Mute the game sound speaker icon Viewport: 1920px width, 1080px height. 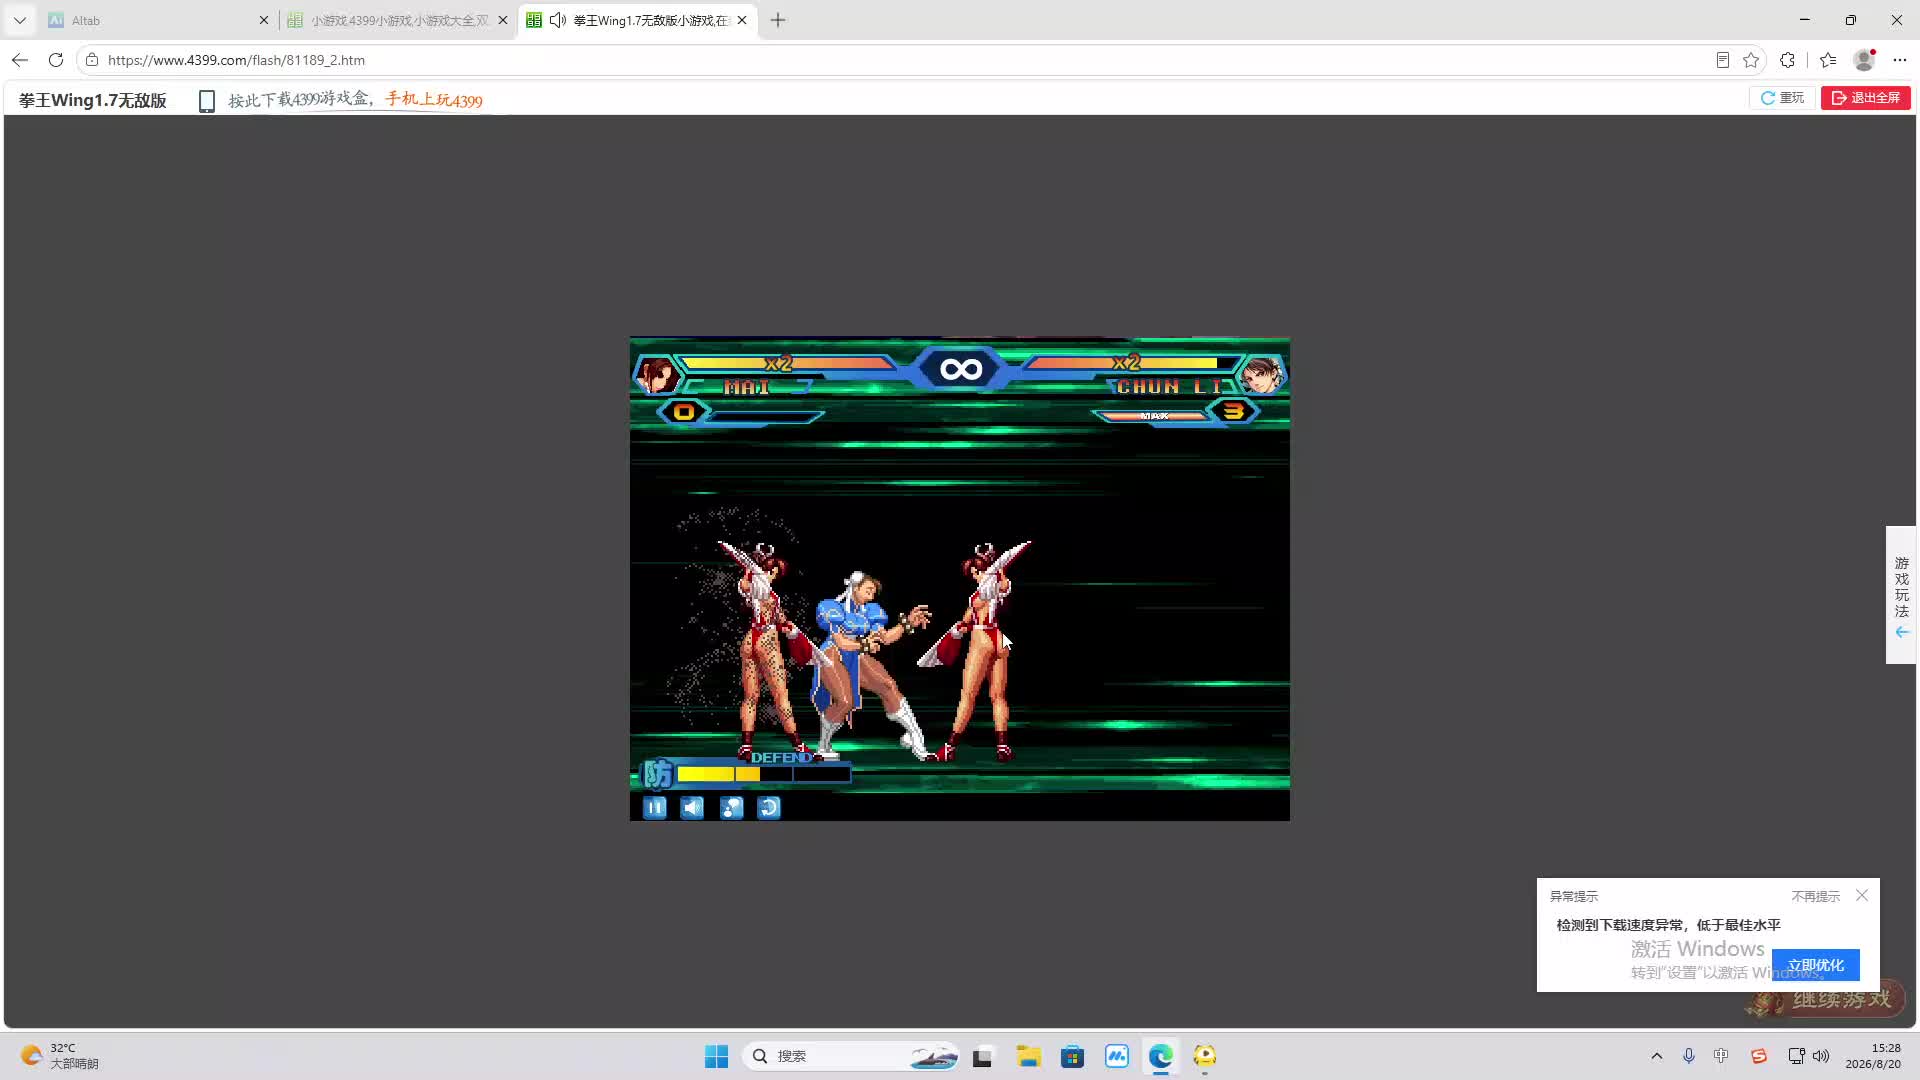[x=693, y=808]
